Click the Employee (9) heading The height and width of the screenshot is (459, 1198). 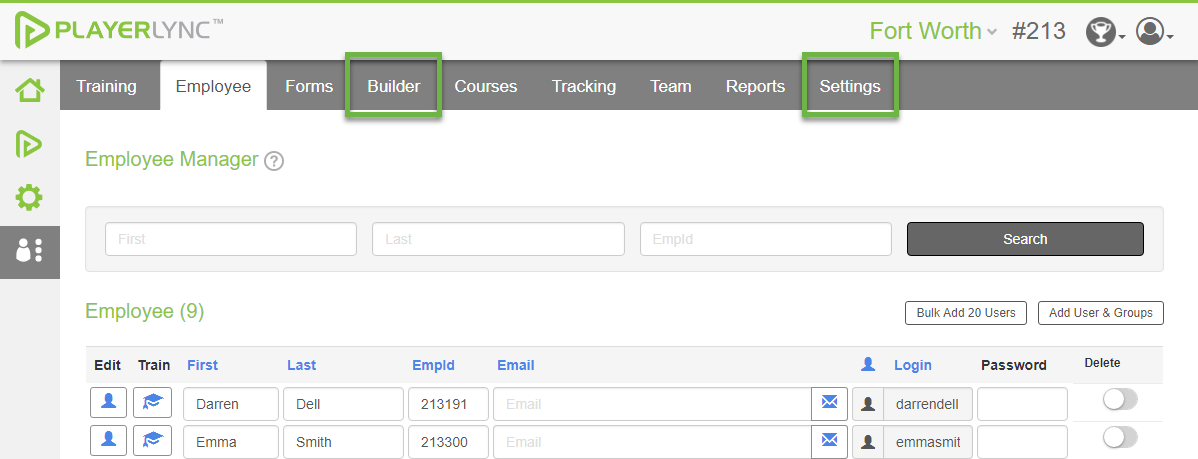144,312
